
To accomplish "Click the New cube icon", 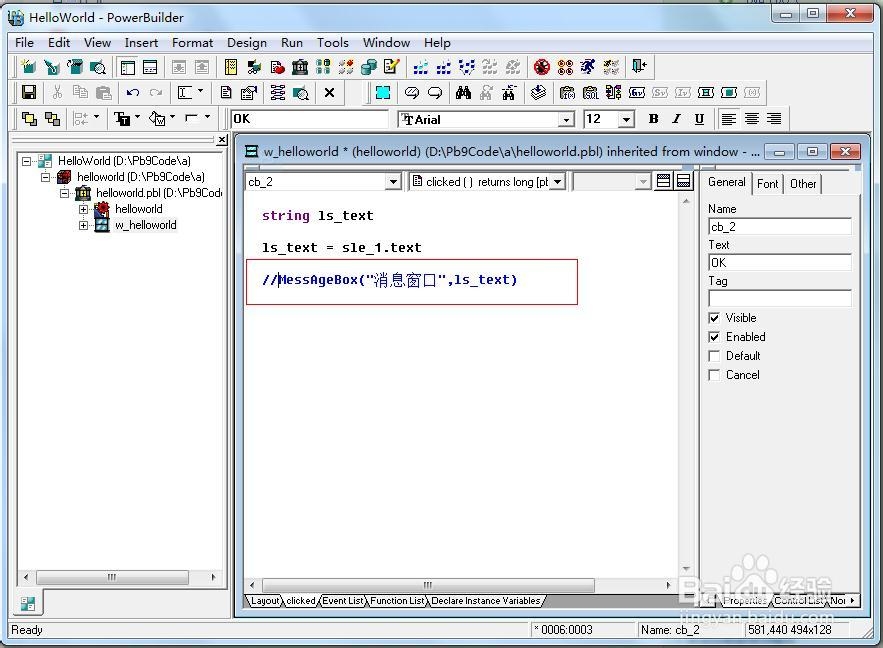I will [28, 67].
